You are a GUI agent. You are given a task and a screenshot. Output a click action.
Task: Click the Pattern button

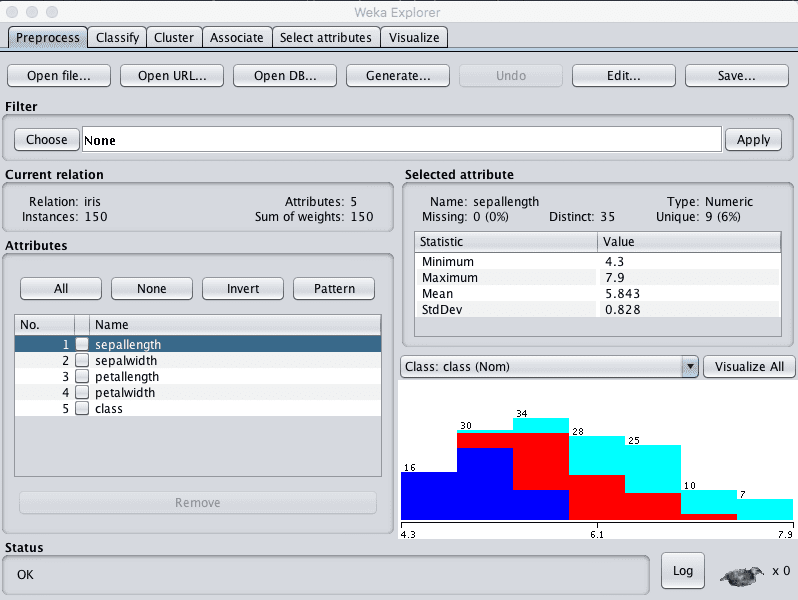tap(334, 289)
